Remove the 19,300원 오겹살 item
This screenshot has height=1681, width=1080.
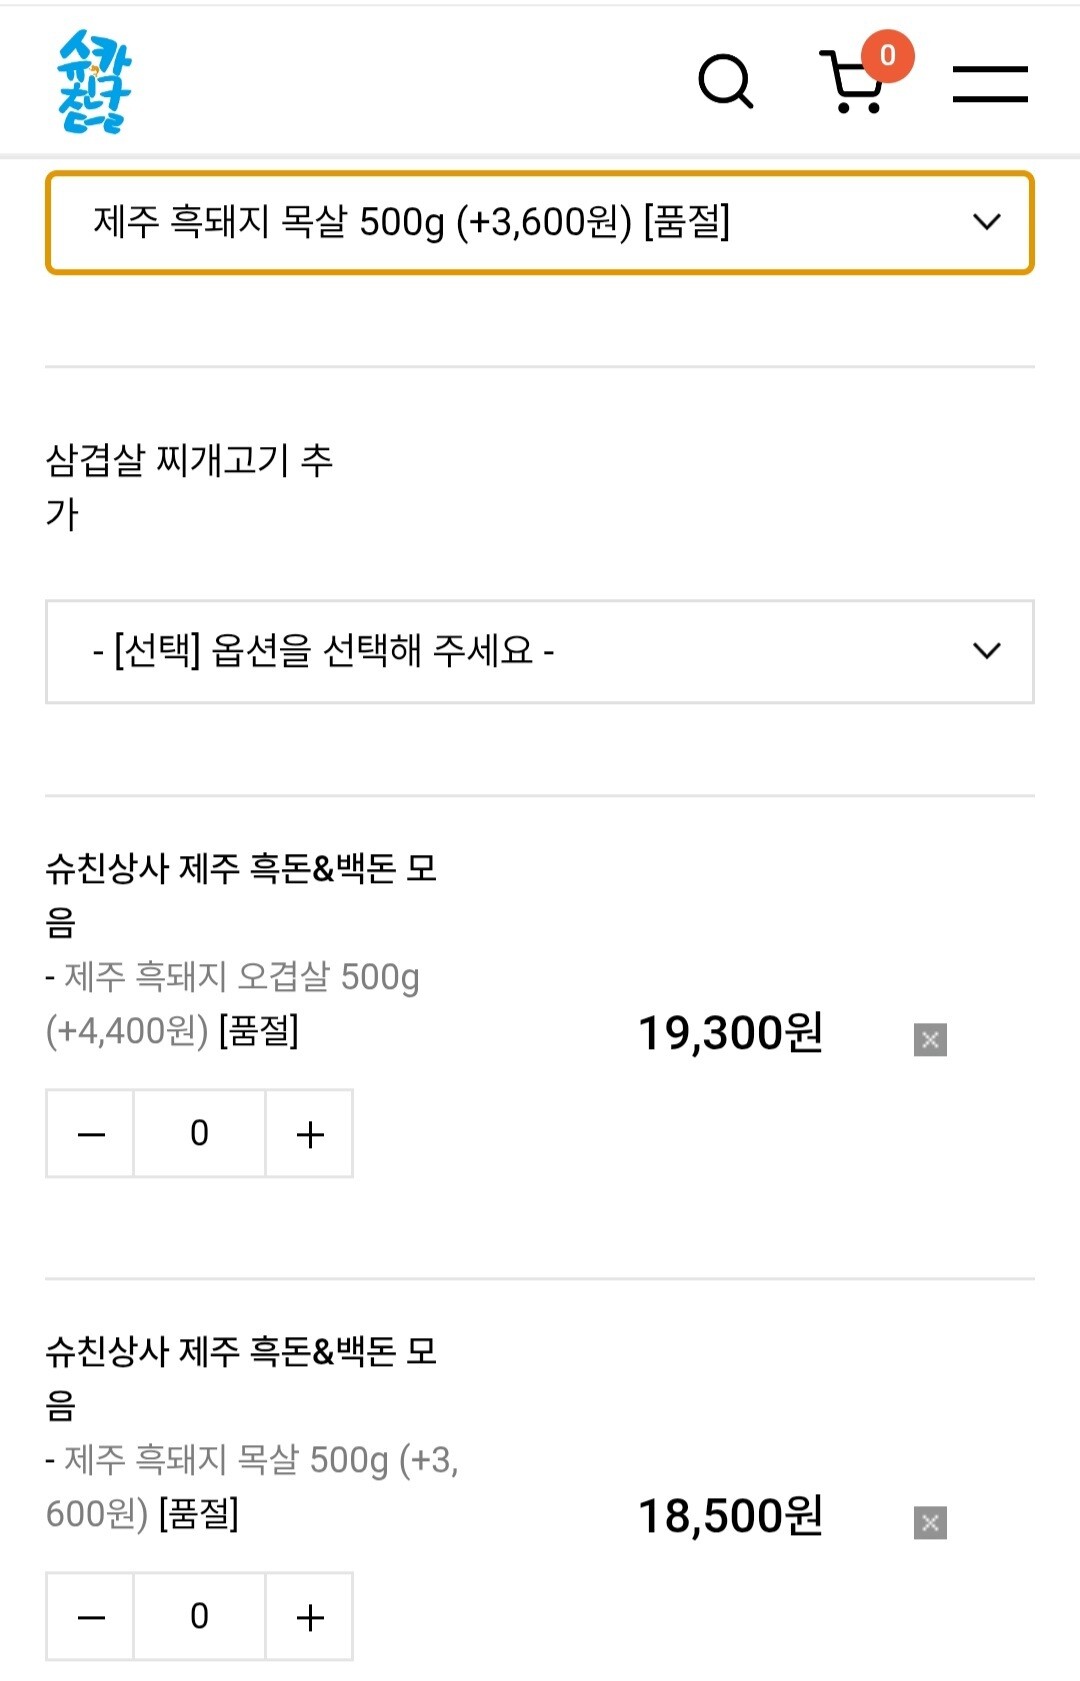930,1040
